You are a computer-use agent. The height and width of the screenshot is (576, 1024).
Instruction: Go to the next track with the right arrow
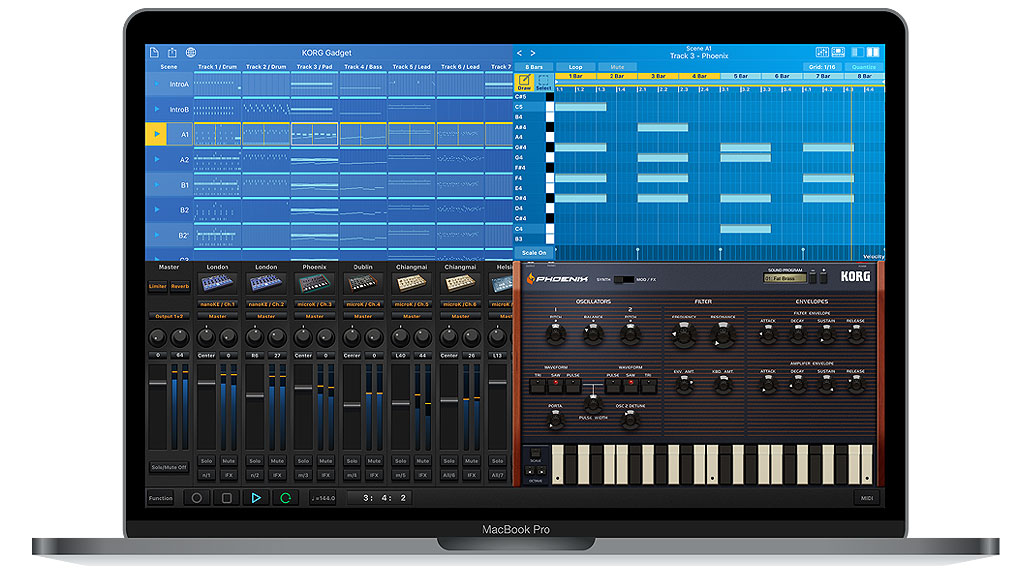click(533, 53)
